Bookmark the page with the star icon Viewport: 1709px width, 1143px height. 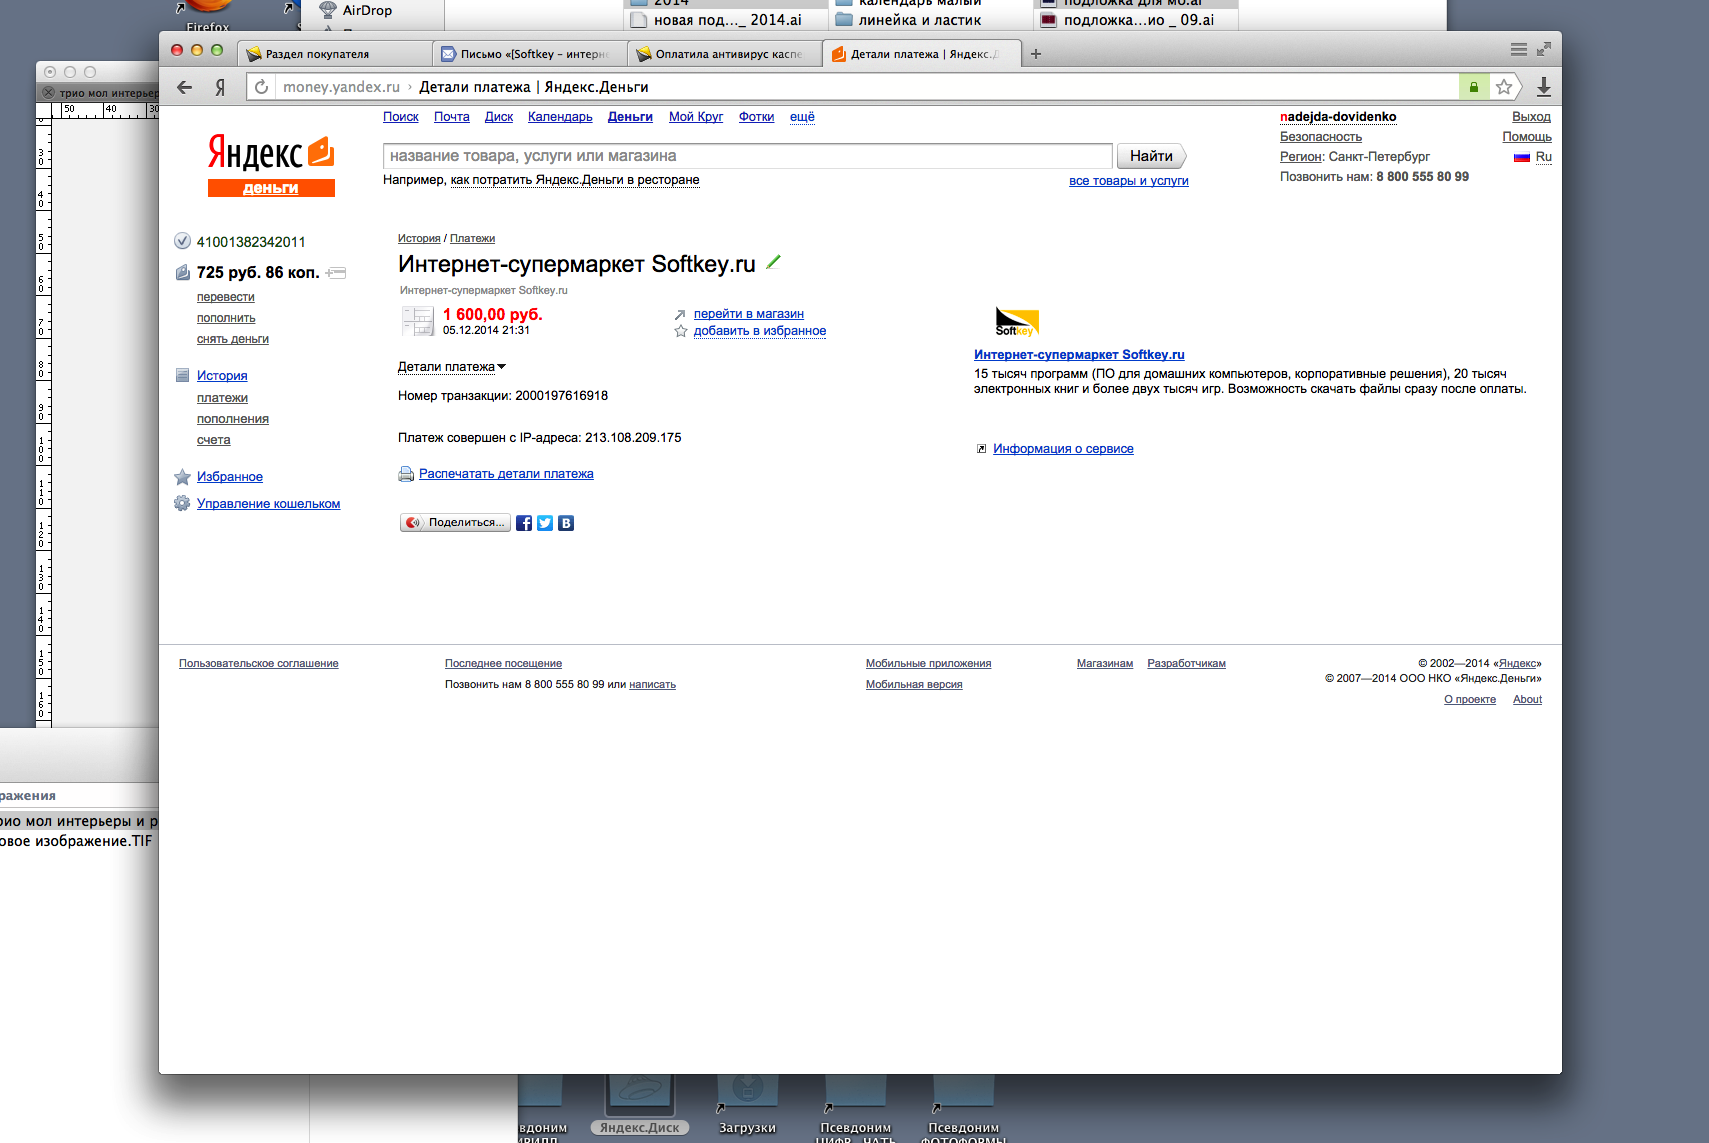tap(1504, 87)
